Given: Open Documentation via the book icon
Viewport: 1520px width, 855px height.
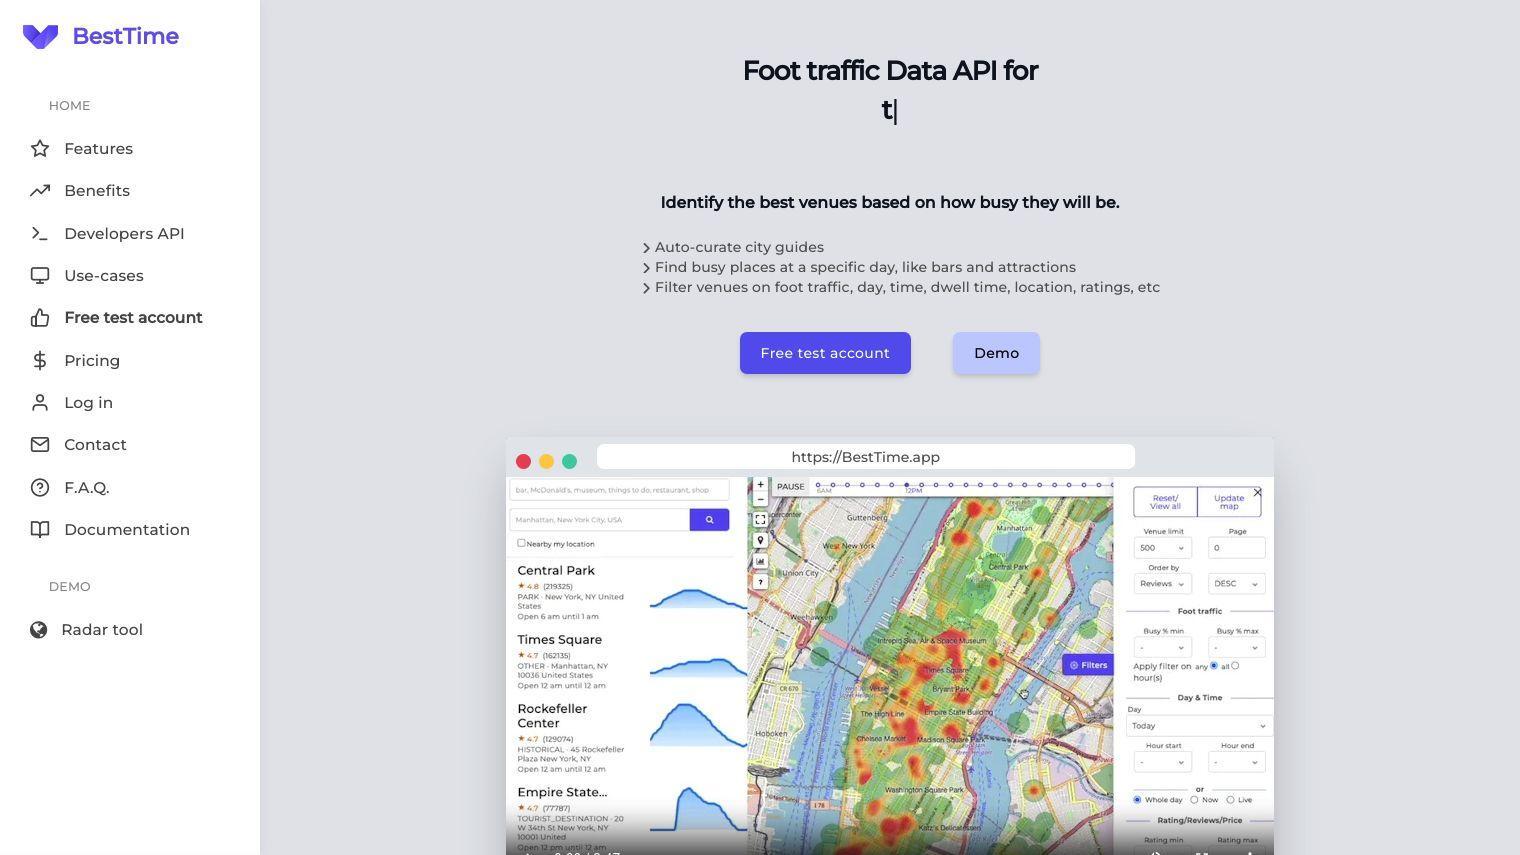Looking at the screenshot, I should [40, 529].
